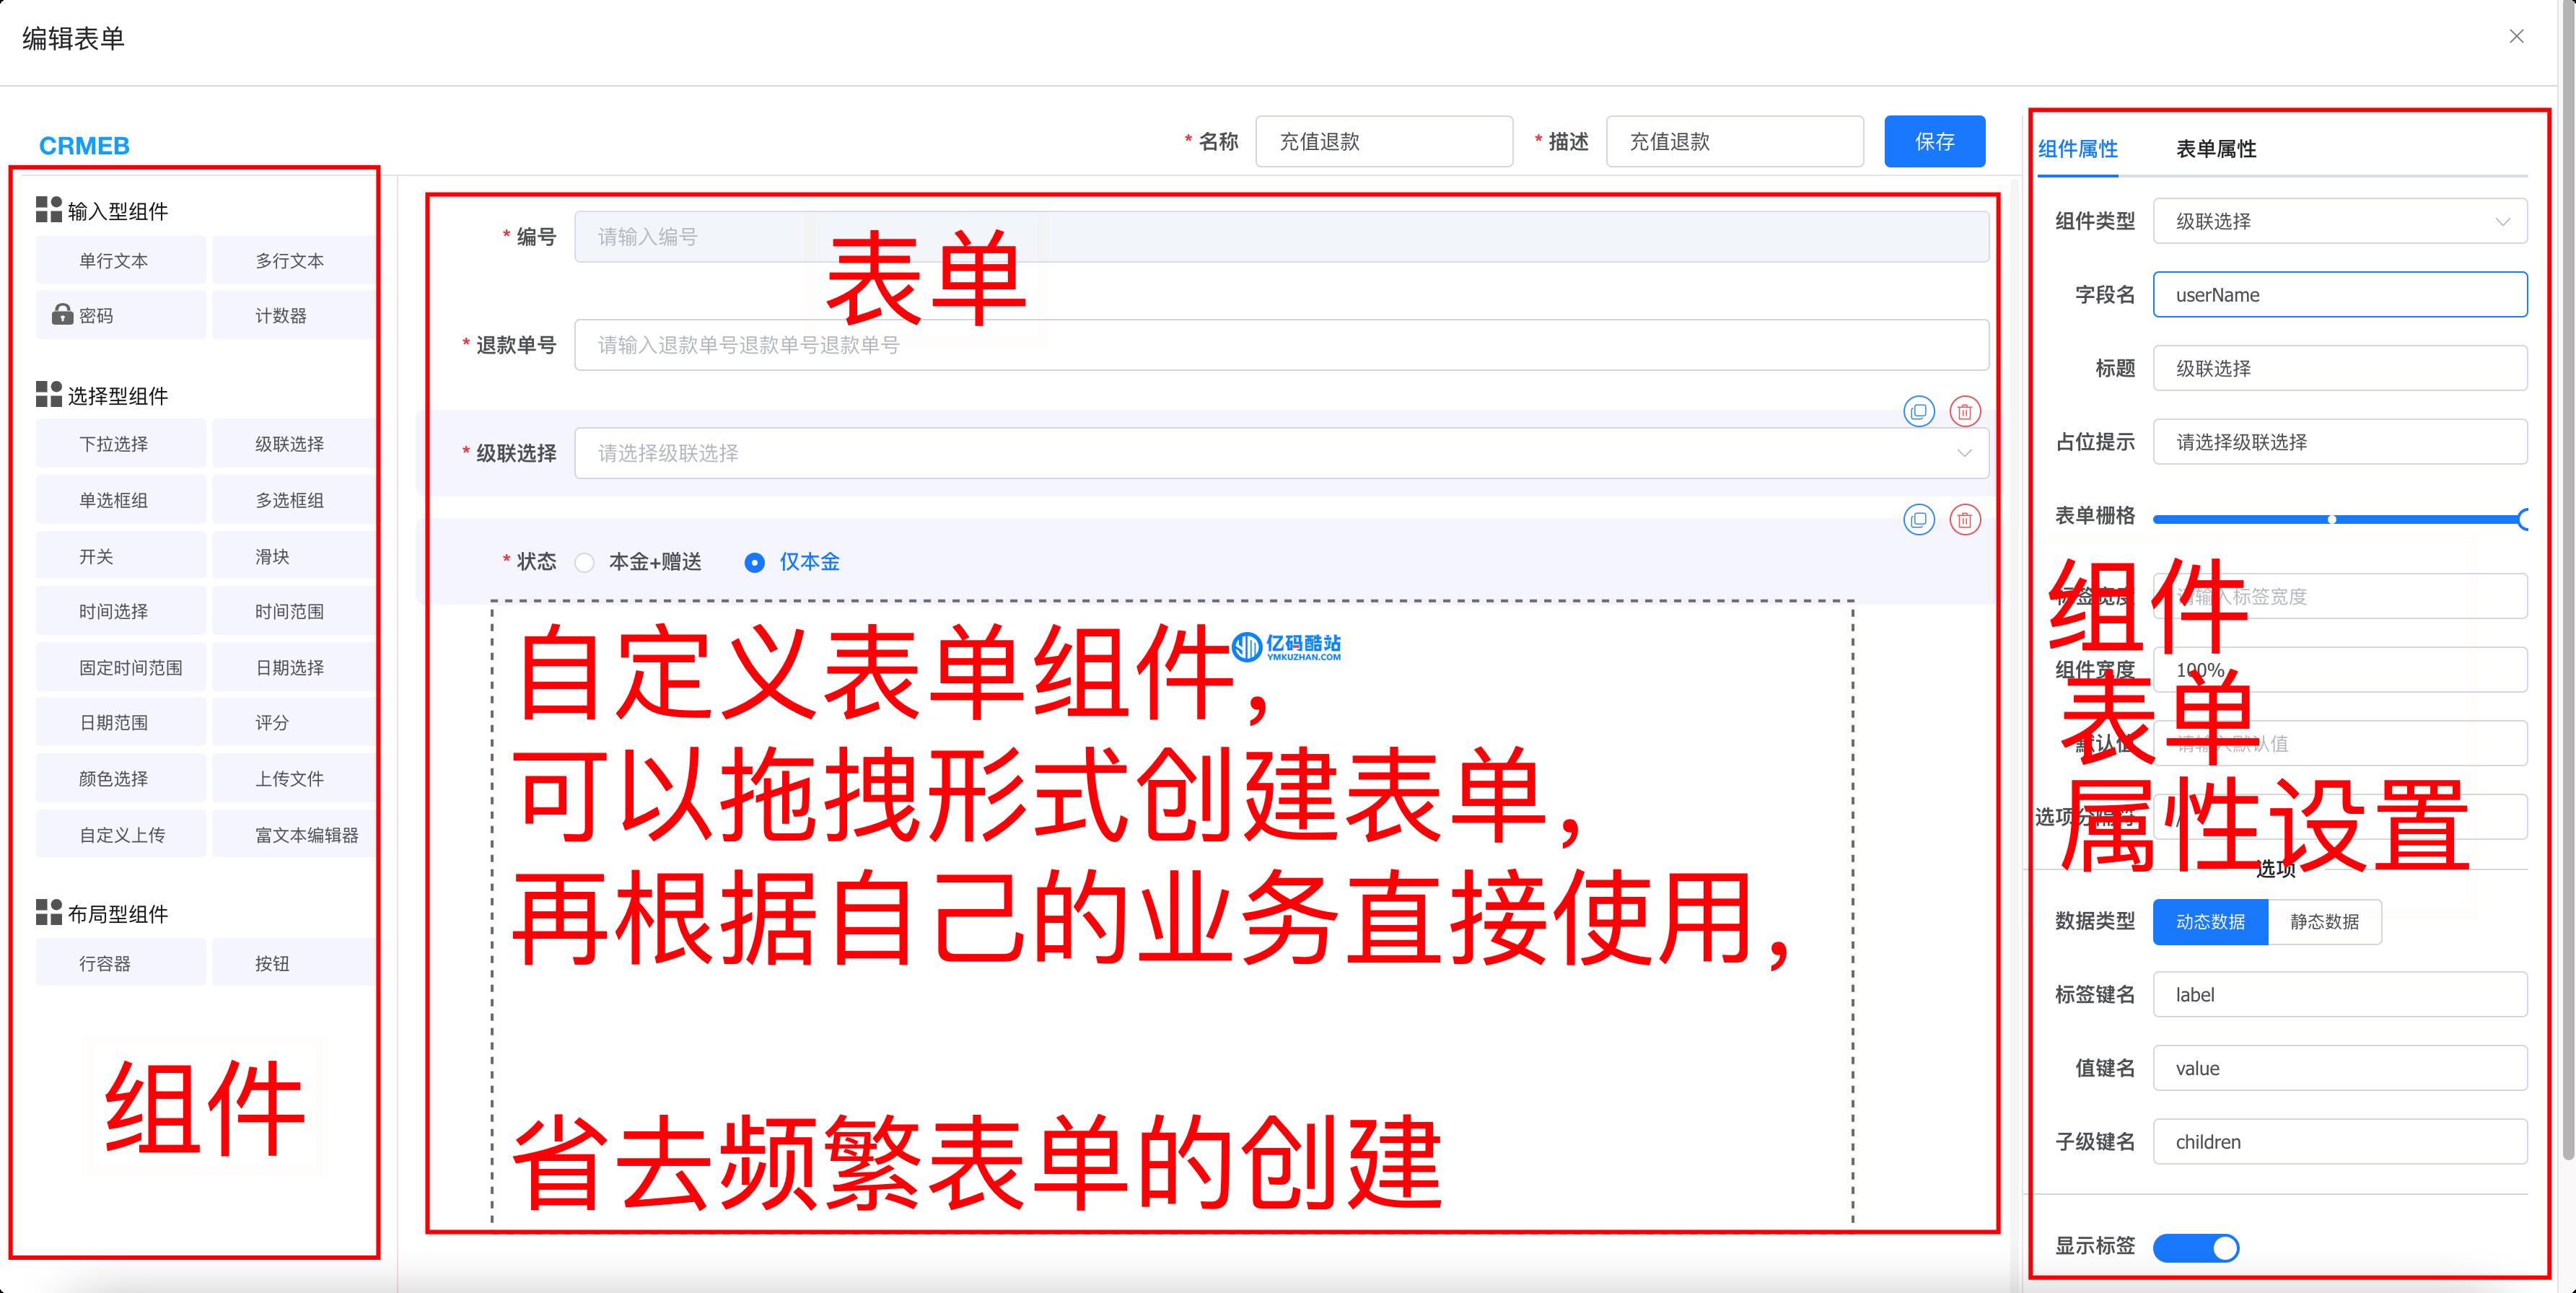Expand the 级联选择 form field dropdown
The height and width of the screenshot is (1293, 2576).
tap(1281, 453)
